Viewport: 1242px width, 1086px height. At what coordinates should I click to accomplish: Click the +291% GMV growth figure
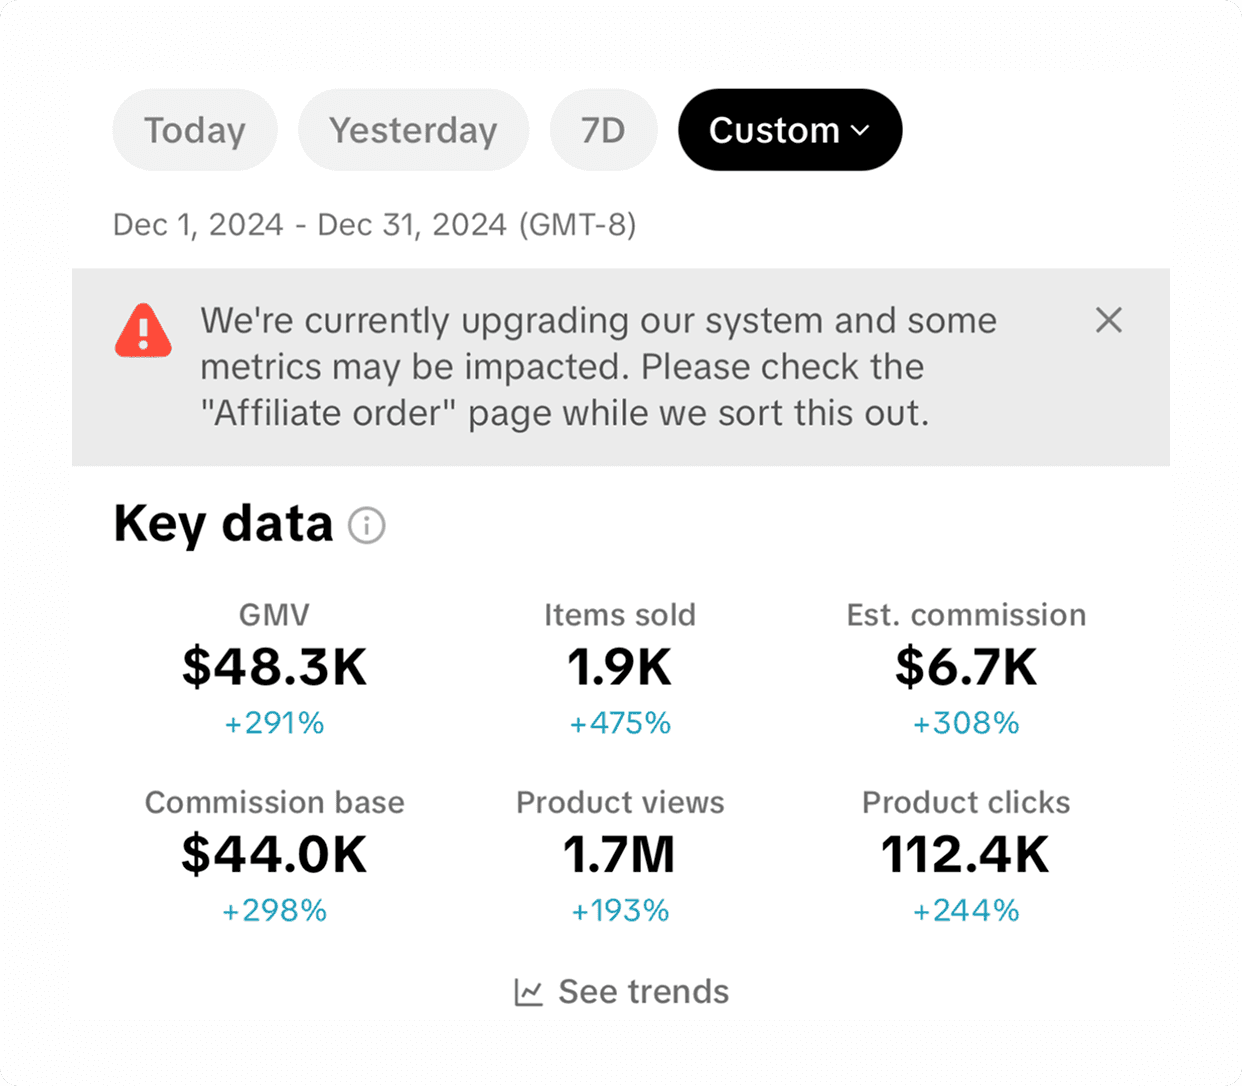[x=275, y=723]
